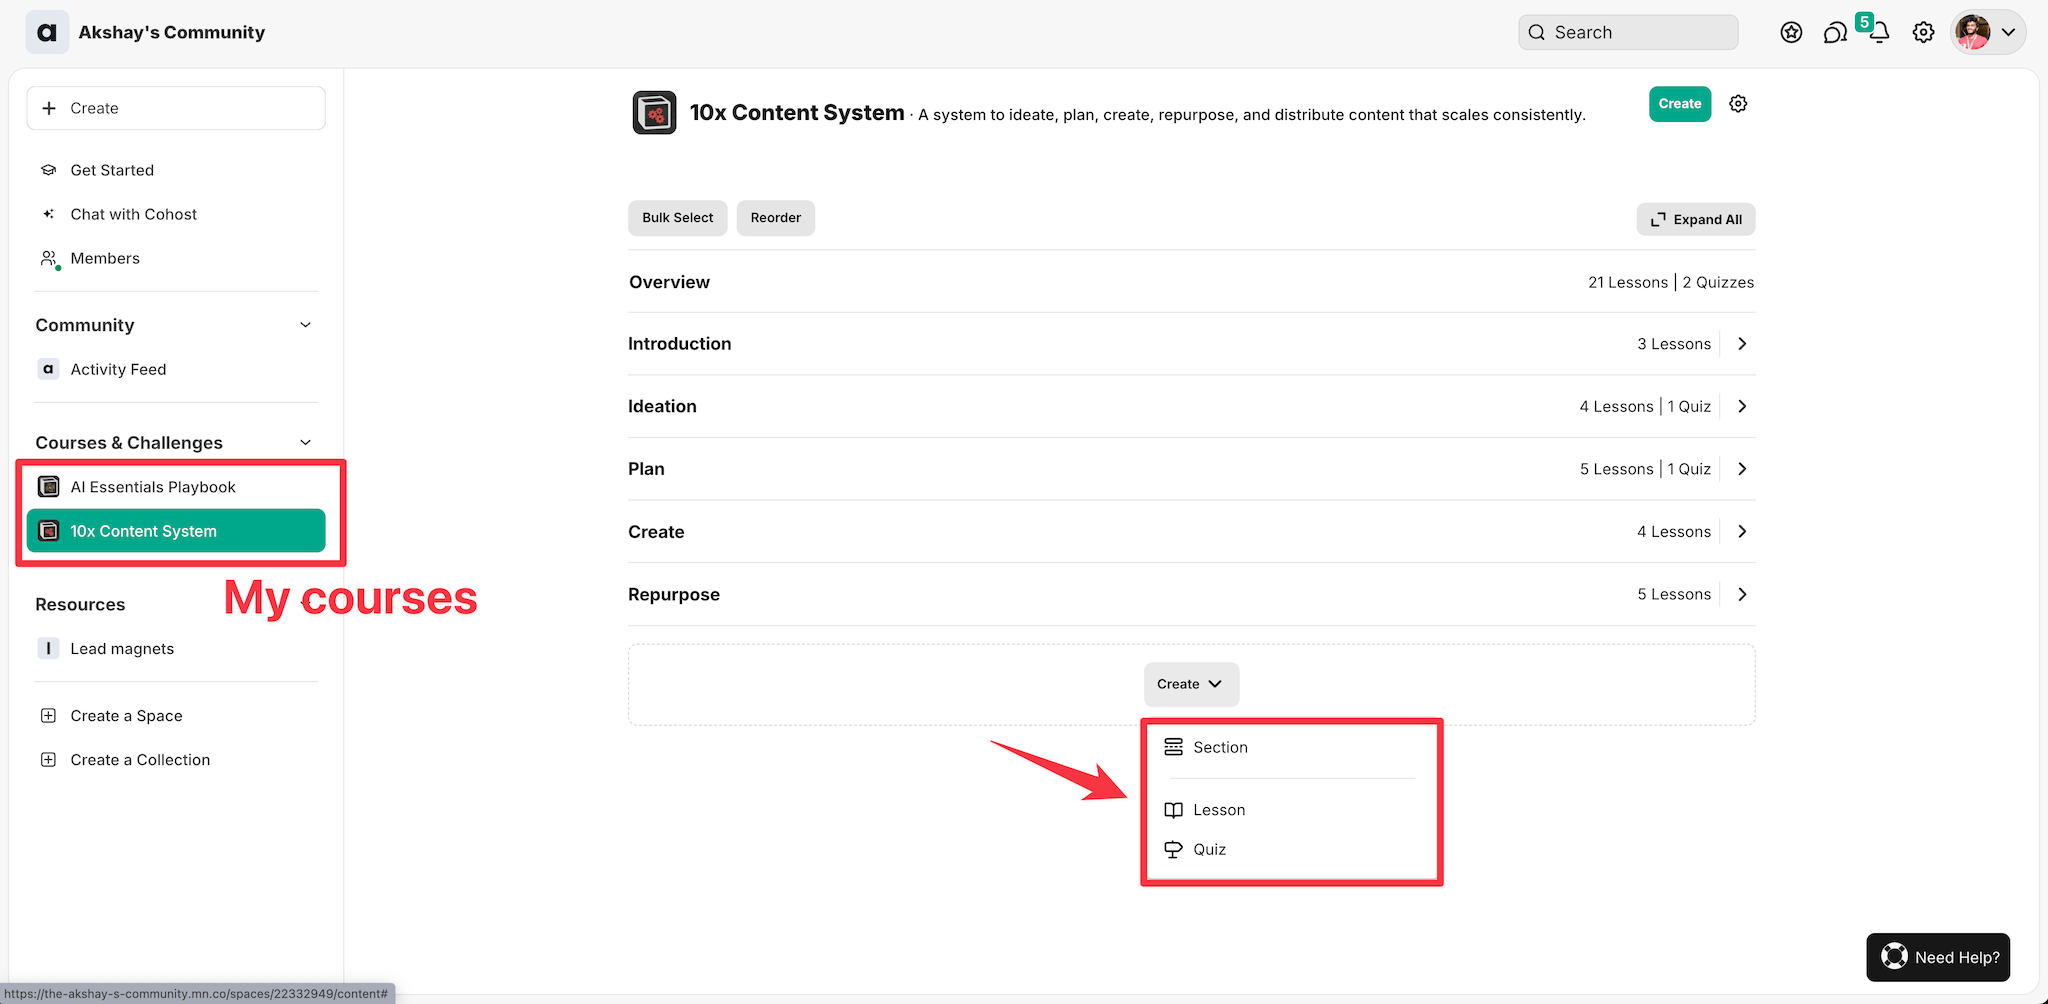2048x1004 pixels.
Task: Collapse the Courses & Challenges section
Action: click(x=305, y=443)
